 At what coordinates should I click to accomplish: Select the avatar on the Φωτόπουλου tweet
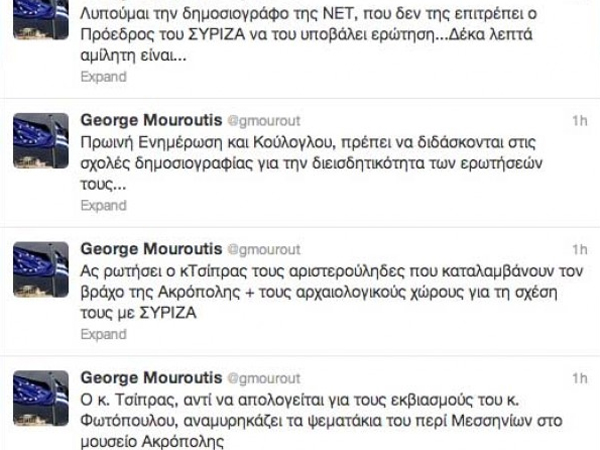(39, 397)
